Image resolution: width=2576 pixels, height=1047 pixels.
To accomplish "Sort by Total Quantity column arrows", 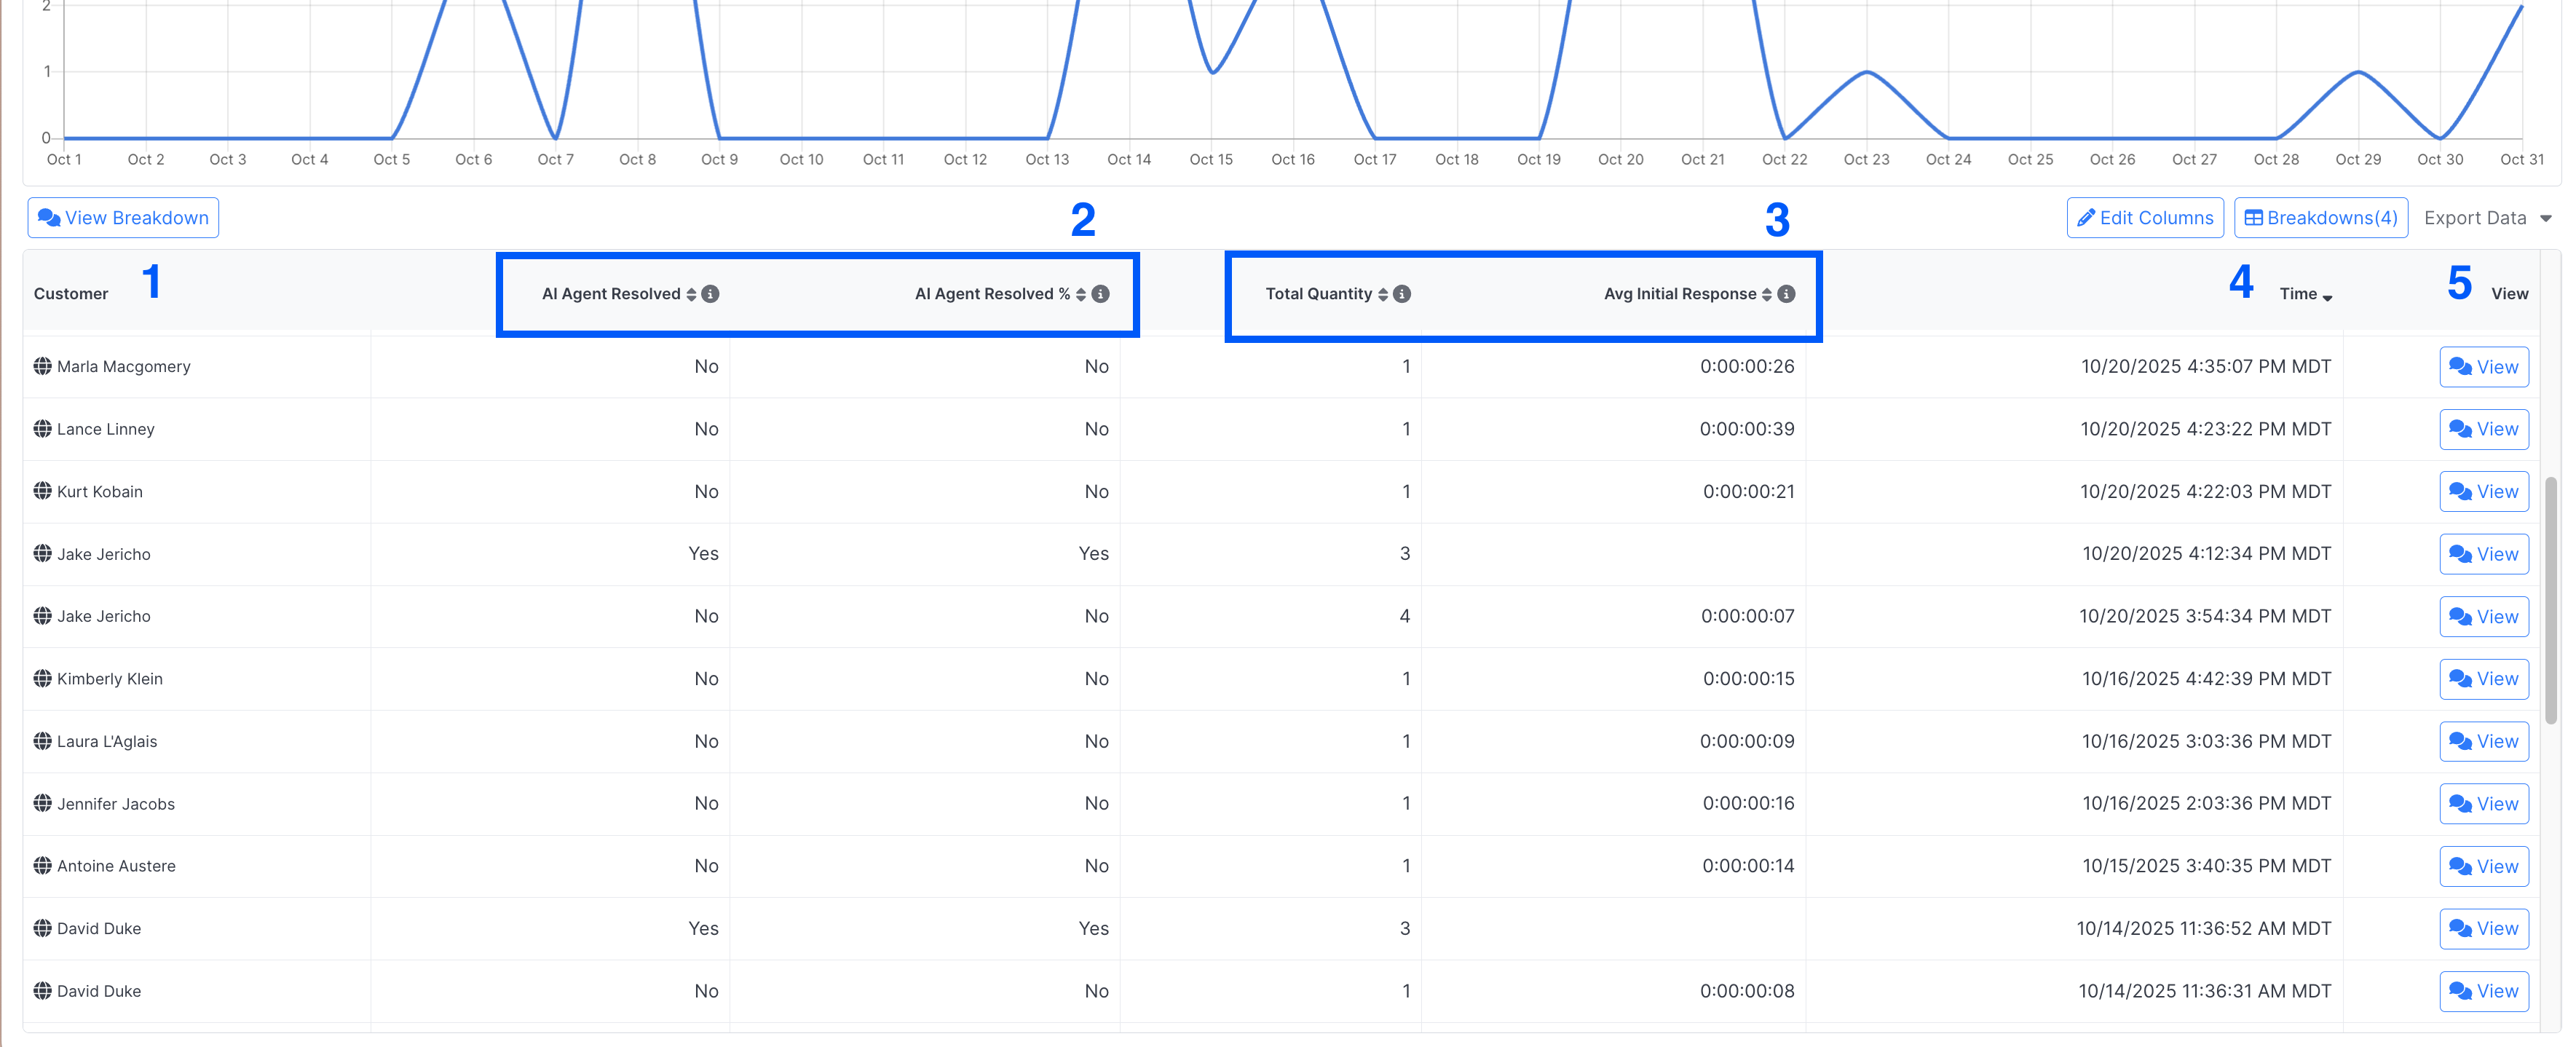I will 1383,294.
